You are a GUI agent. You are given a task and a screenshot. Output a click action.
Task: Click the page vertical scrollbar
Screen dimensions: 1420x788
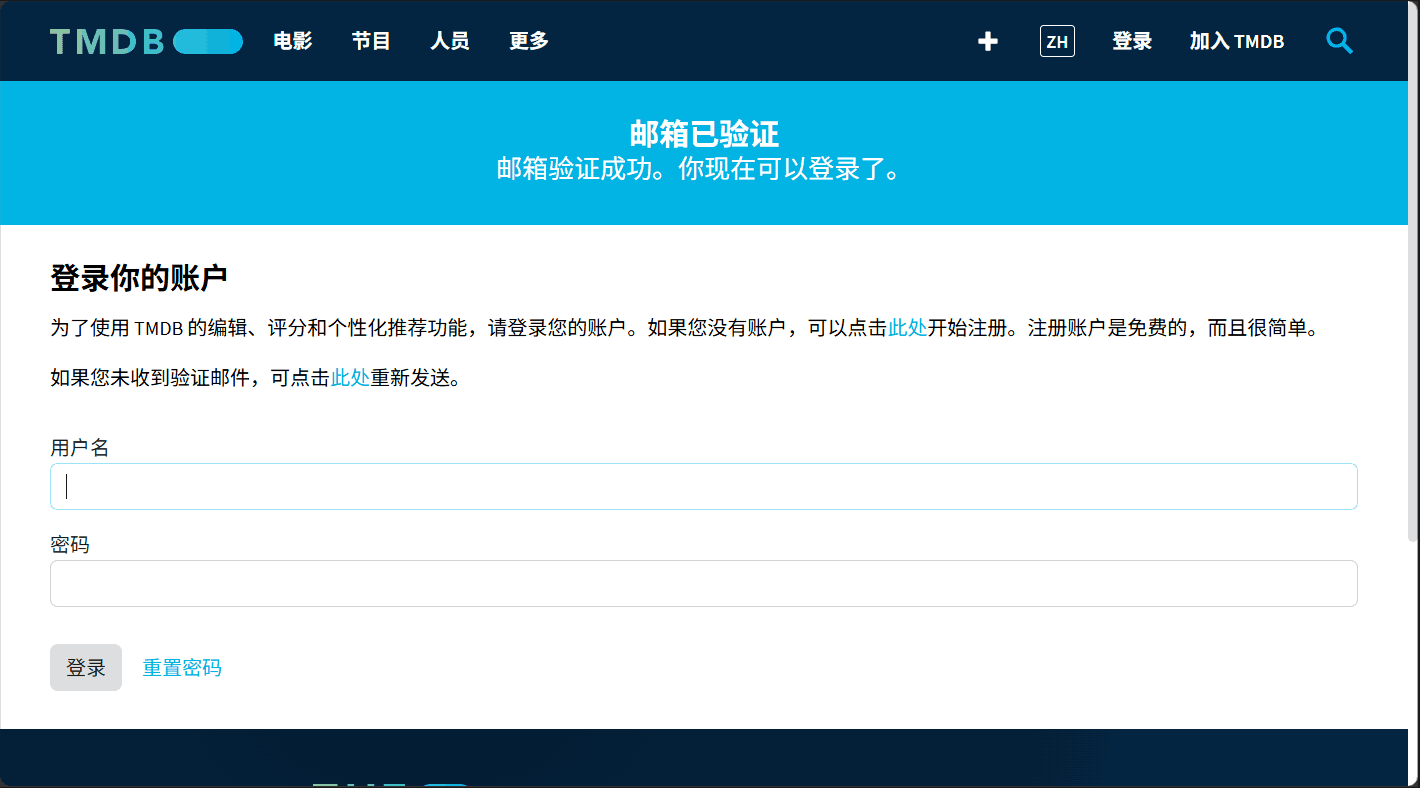click(1413, 271)
